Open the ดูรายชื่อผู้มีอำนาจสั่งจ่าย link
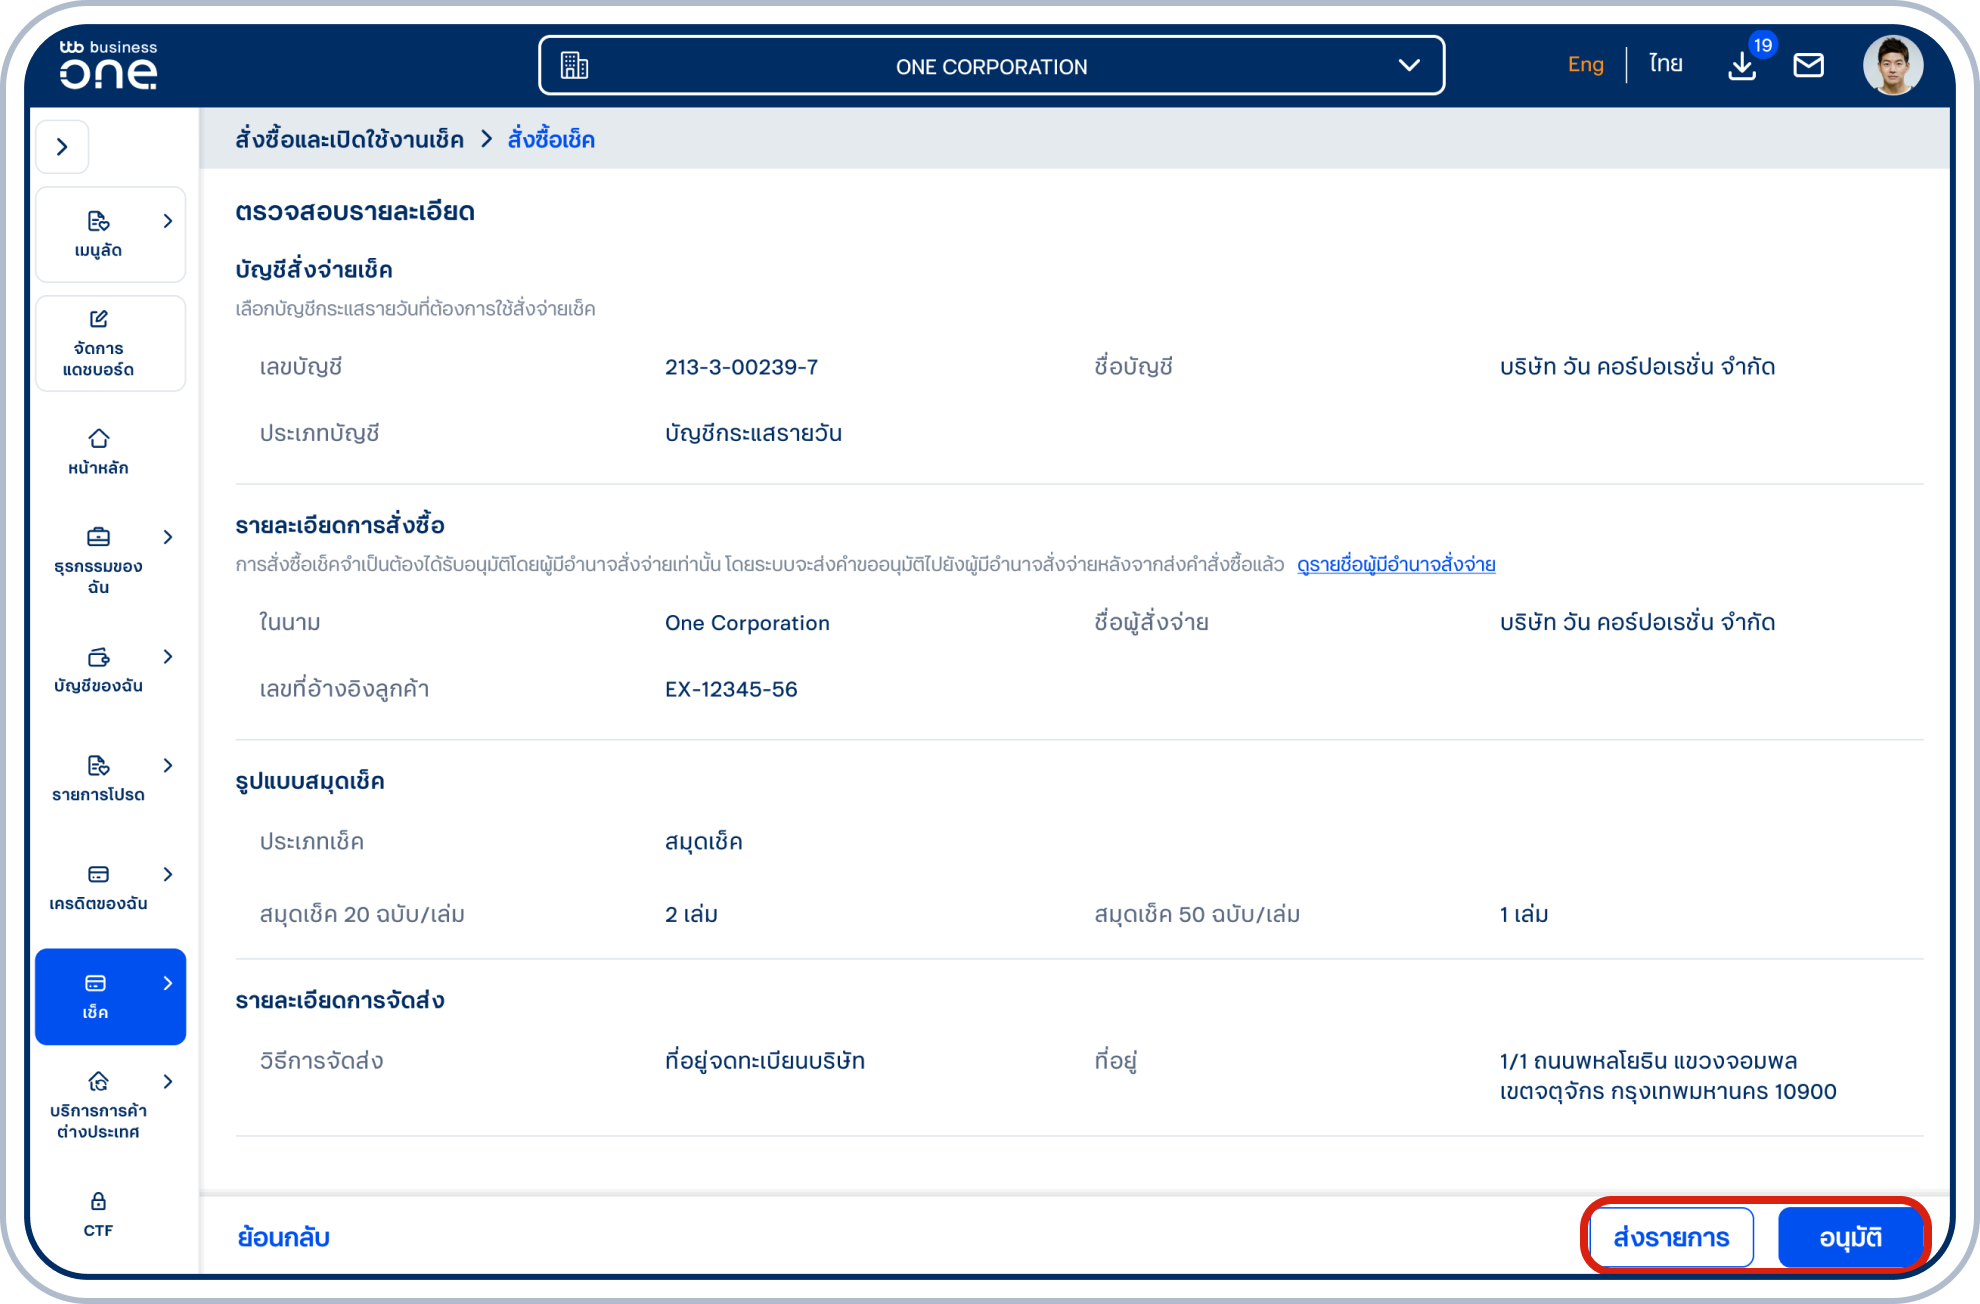 point(1396,565)
